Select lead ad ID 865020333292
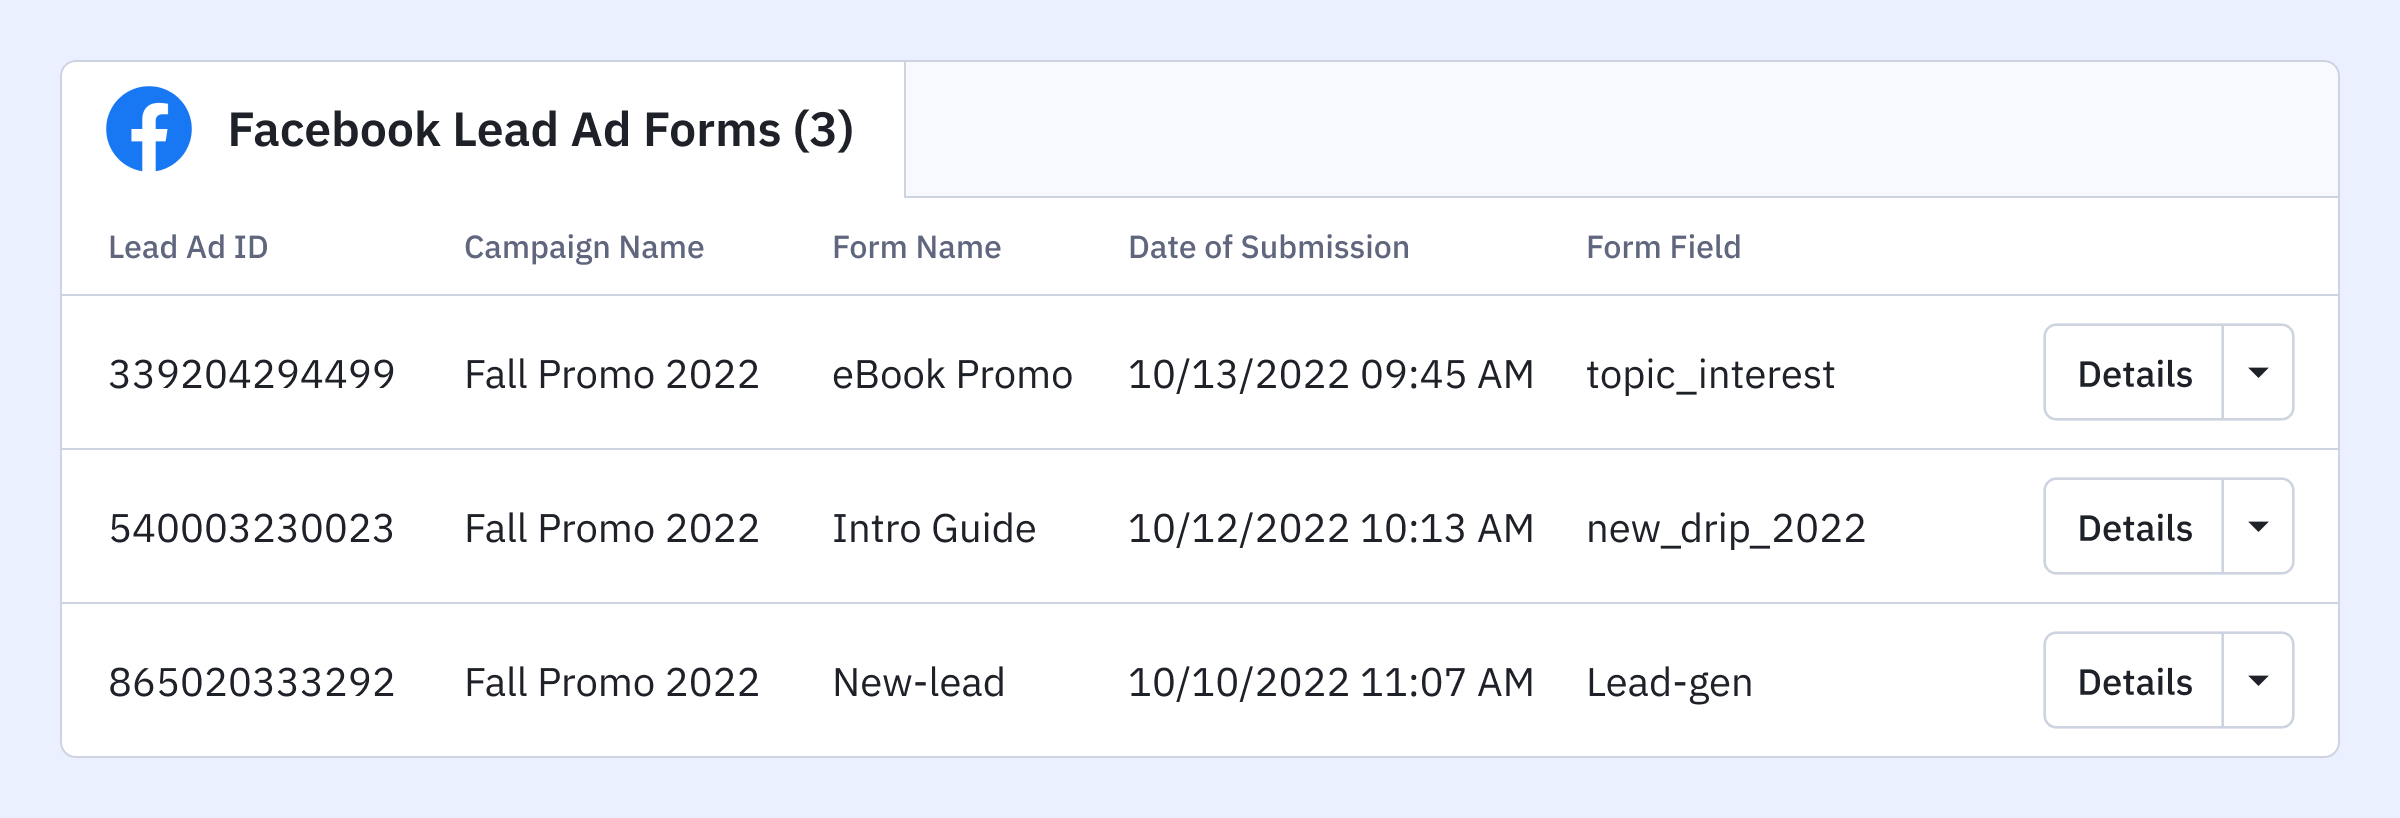 coord(251,682)
